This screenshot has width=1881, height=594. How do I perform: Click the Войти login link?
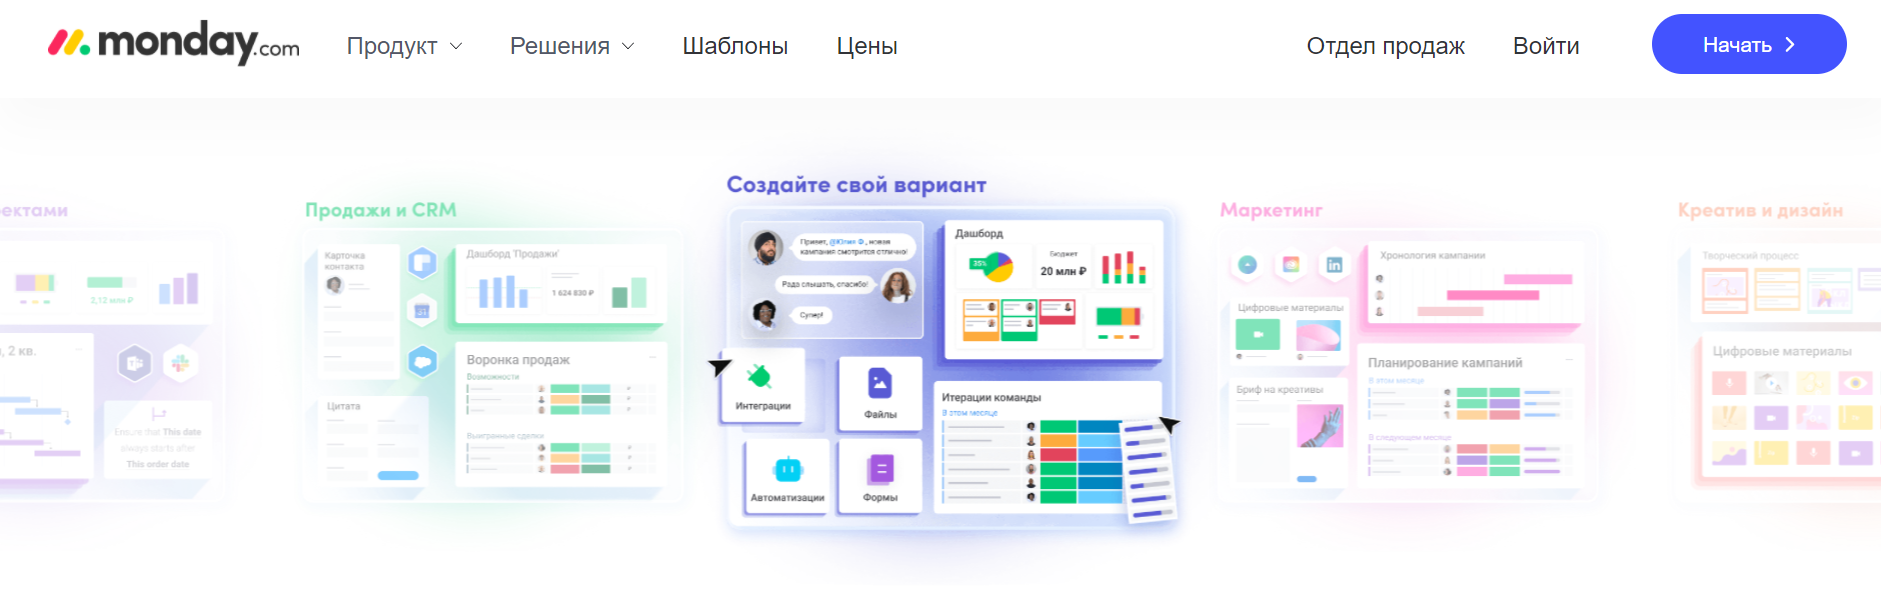pos(1546,46)
